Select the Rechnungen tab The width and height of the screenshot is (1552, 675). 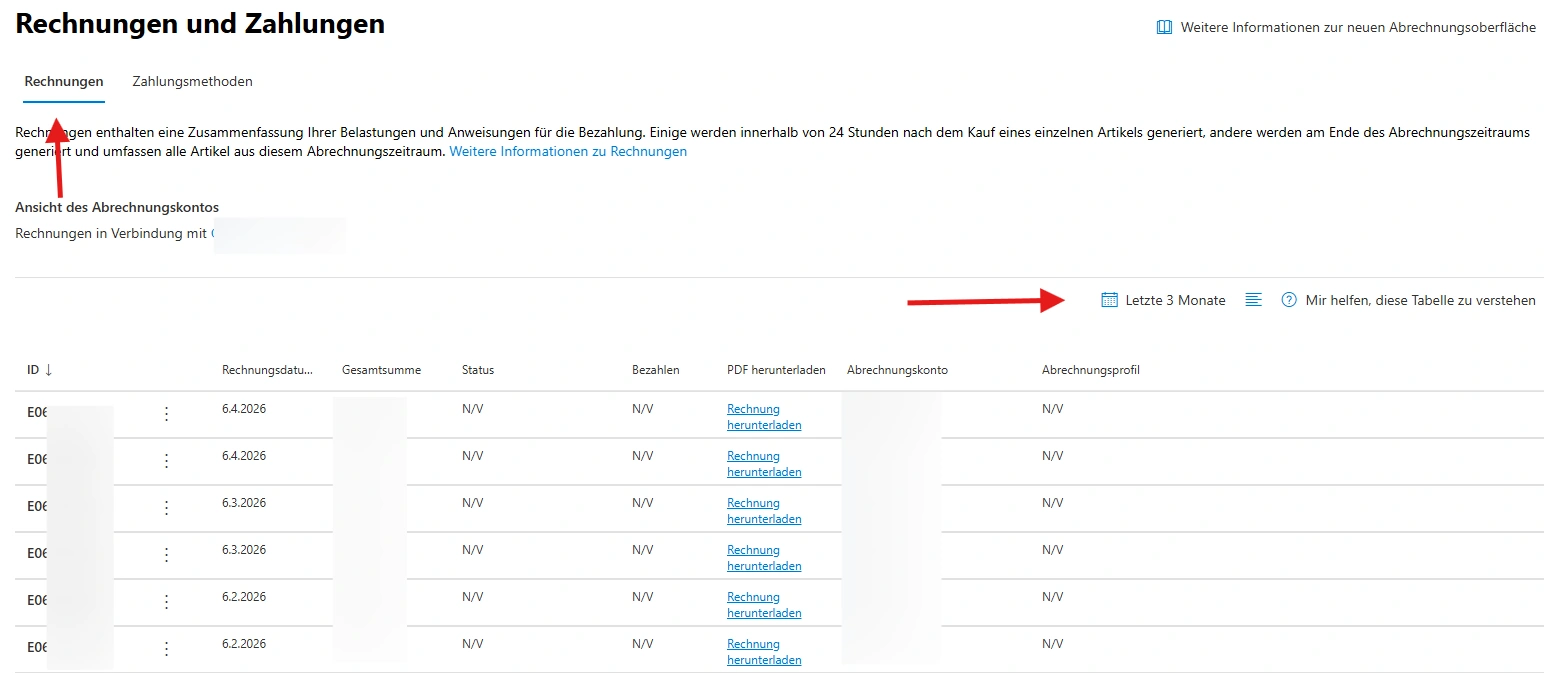pos(64,82)
